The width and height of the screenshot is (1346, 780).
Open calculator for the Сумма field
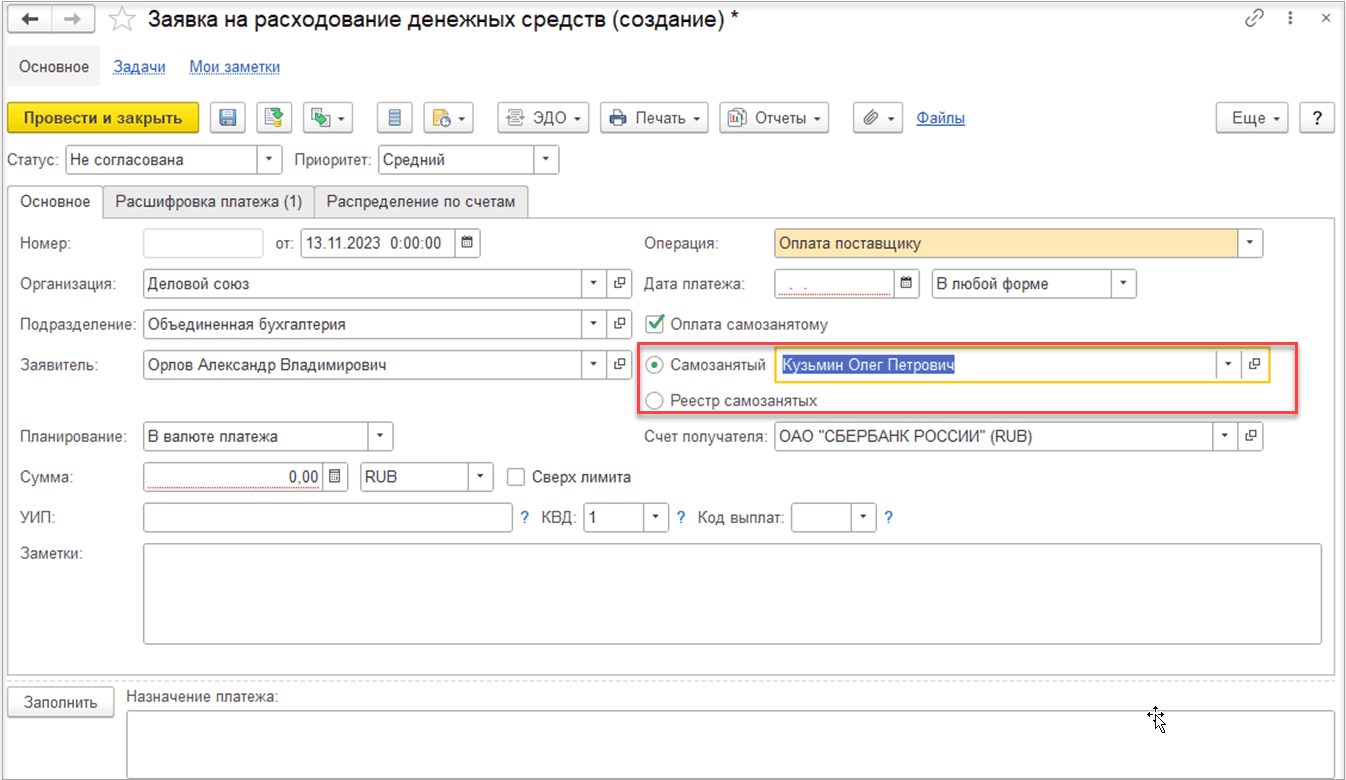pyautogui.click(x=335, y=477)
